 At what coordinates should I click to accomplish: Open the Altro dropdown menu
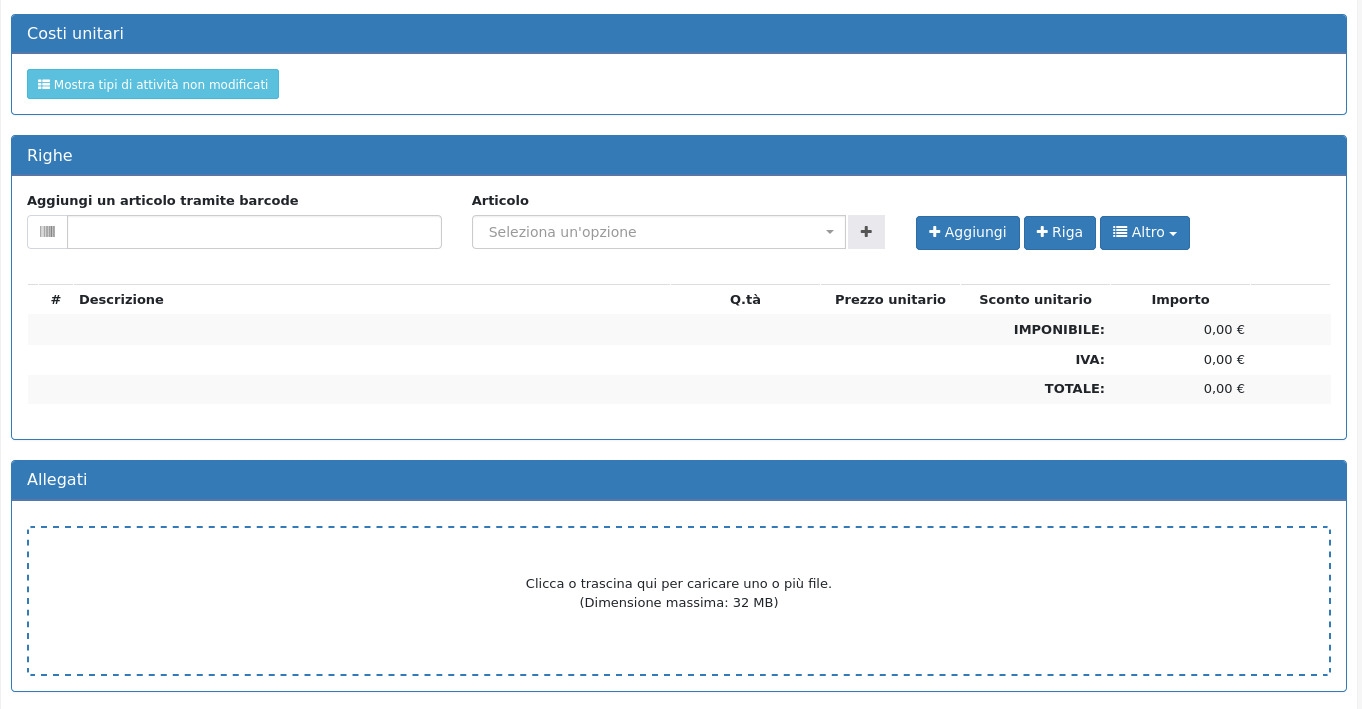(x=1144, y=232)
